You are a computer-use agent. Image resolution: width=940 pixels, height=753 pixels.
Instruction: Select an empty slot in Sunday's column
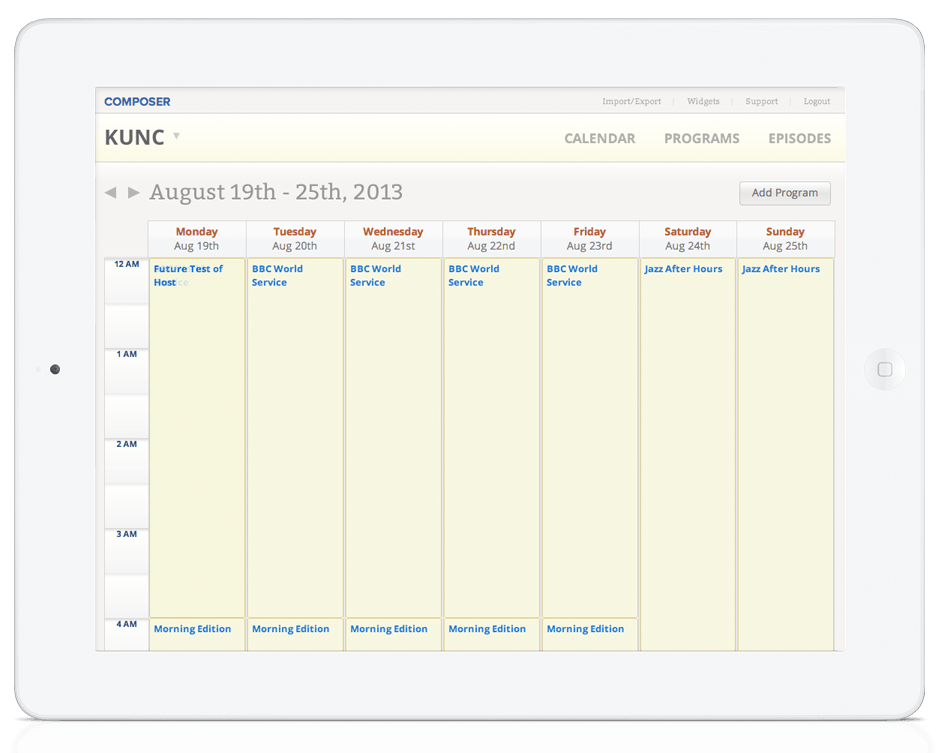coord(785,450)
